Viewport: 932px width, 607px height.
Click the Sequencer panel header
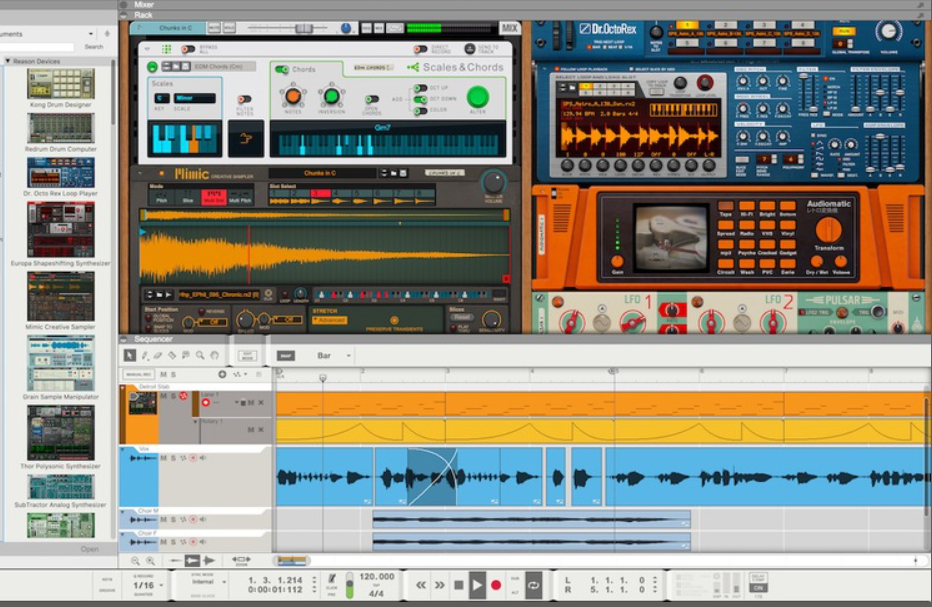153,339
